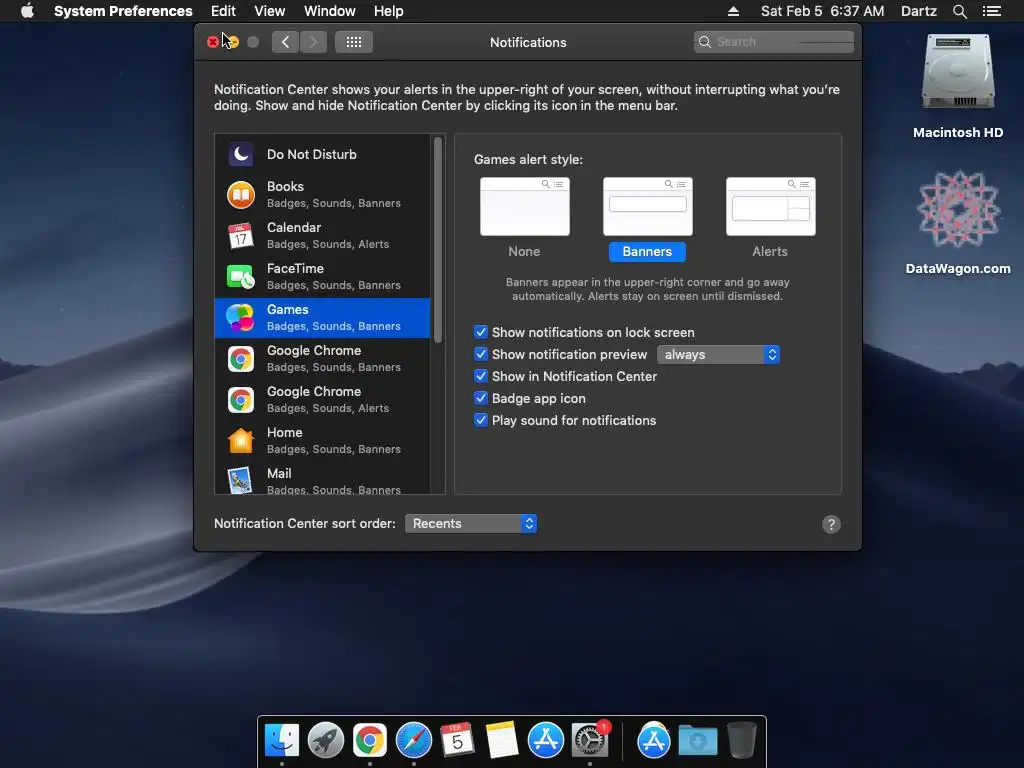The width and height of the screenshot is (1024, 768).
Task: Toggle Show in Notification Center
Action: tap(481, 376)
